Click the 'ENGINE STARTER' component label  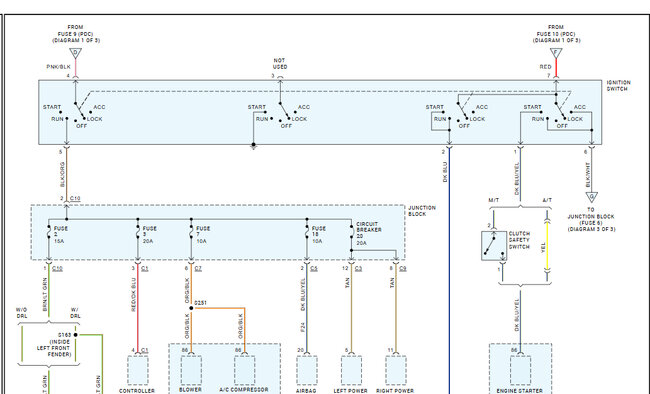519,391
